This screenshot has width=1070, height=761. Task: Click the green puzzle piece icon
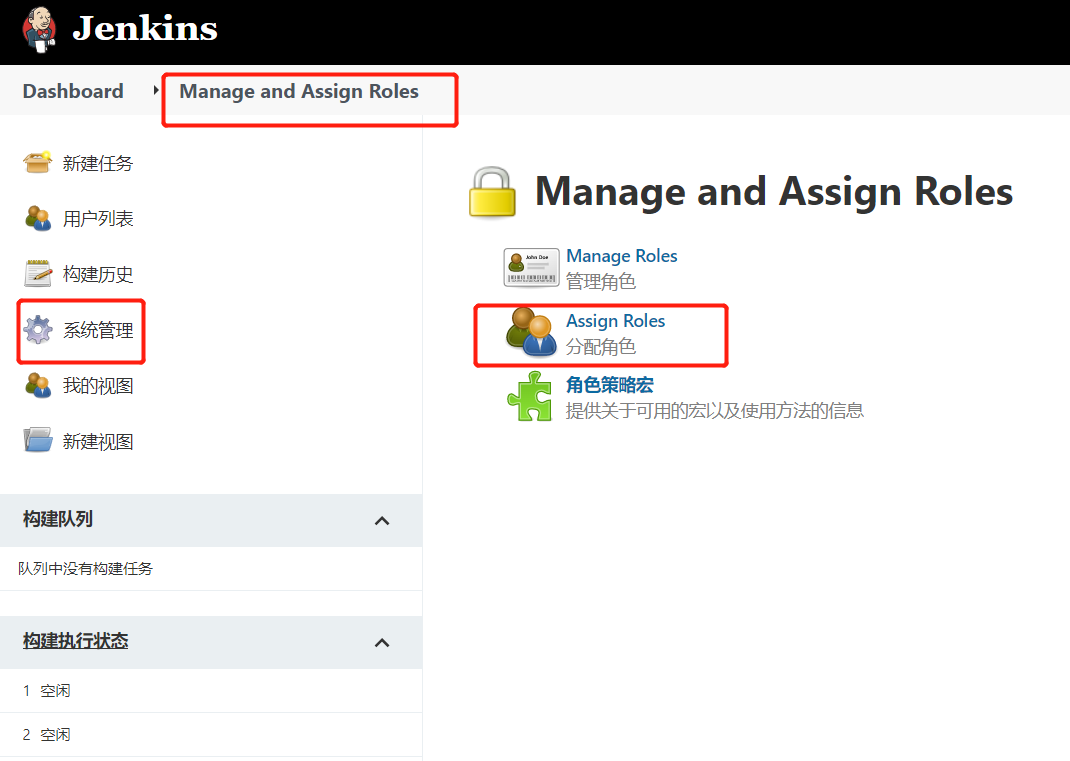pos(530,396)
